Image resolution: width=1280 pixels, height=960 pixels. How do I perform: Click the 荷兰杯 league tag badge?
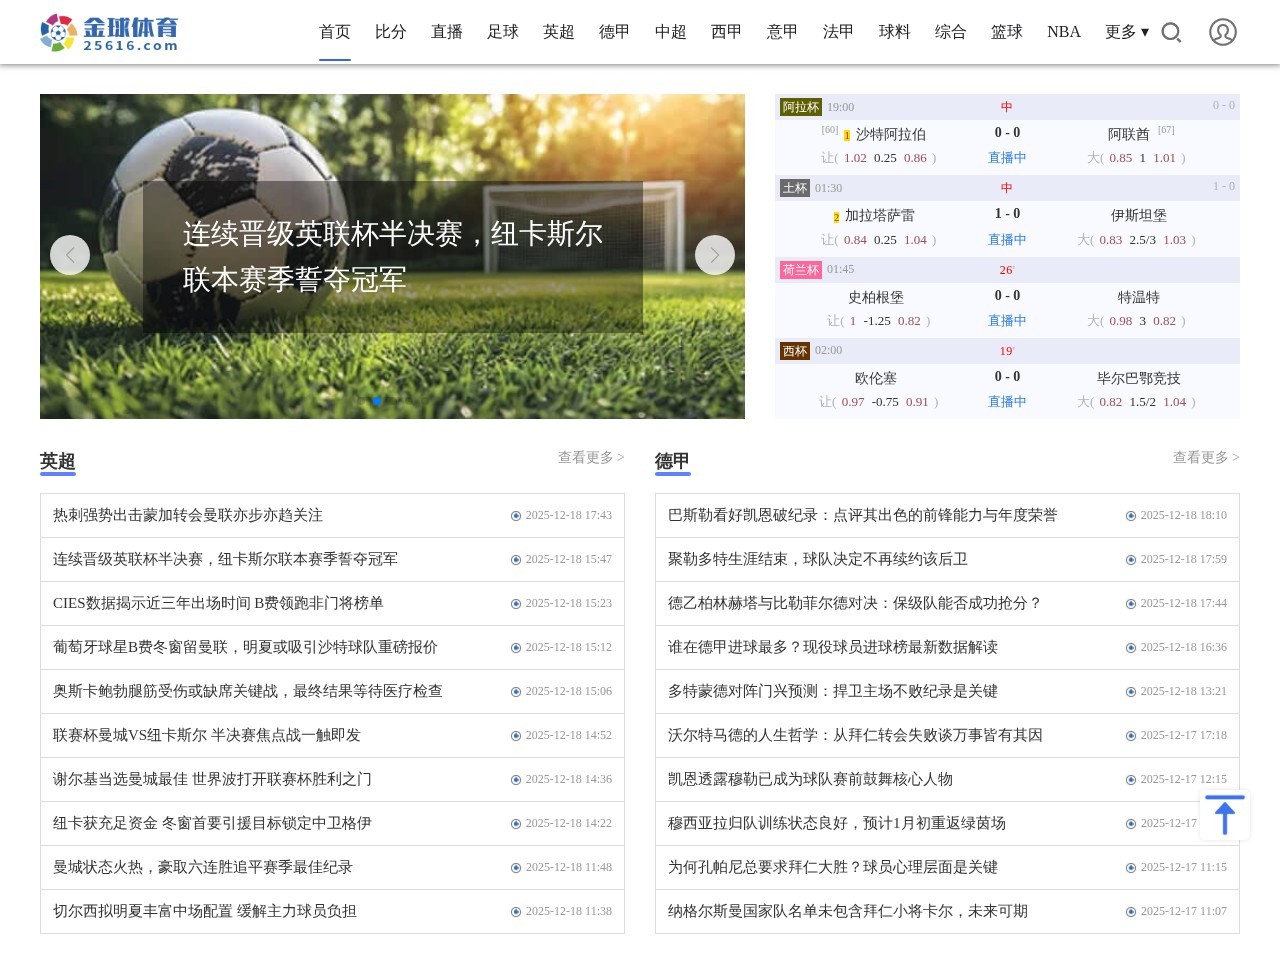(x=800, y=270)
